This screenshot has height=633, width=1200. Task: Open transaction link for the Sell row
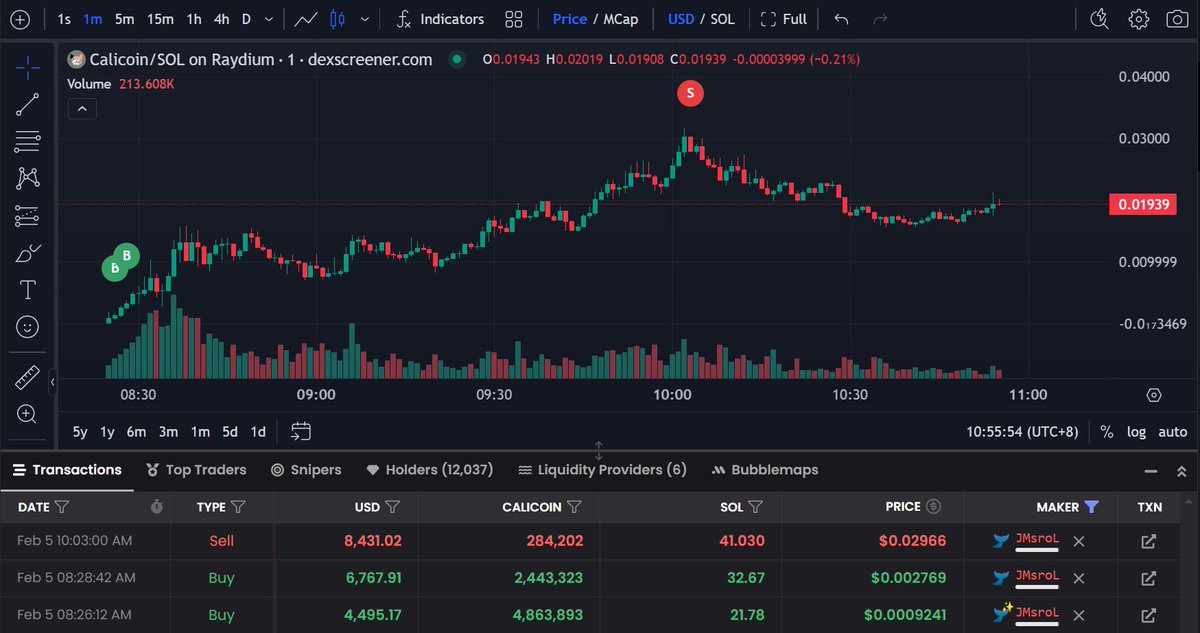[1149, 541]
